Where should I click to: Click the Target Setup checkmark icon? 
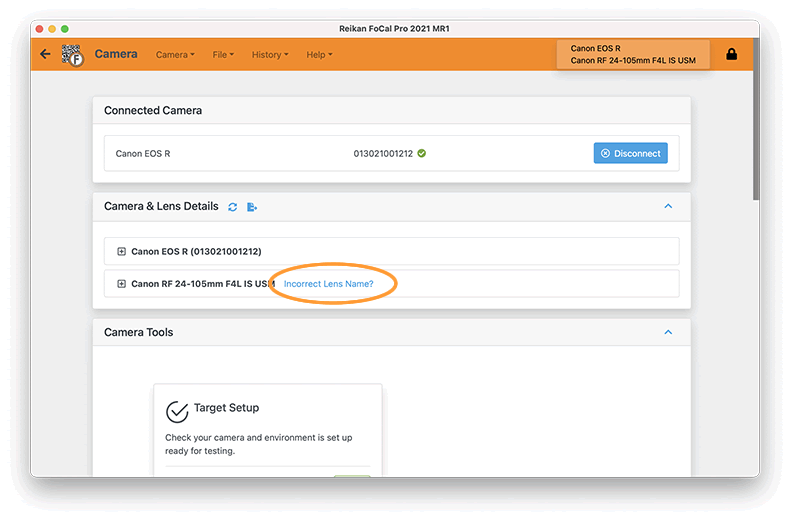click(177, 412)
